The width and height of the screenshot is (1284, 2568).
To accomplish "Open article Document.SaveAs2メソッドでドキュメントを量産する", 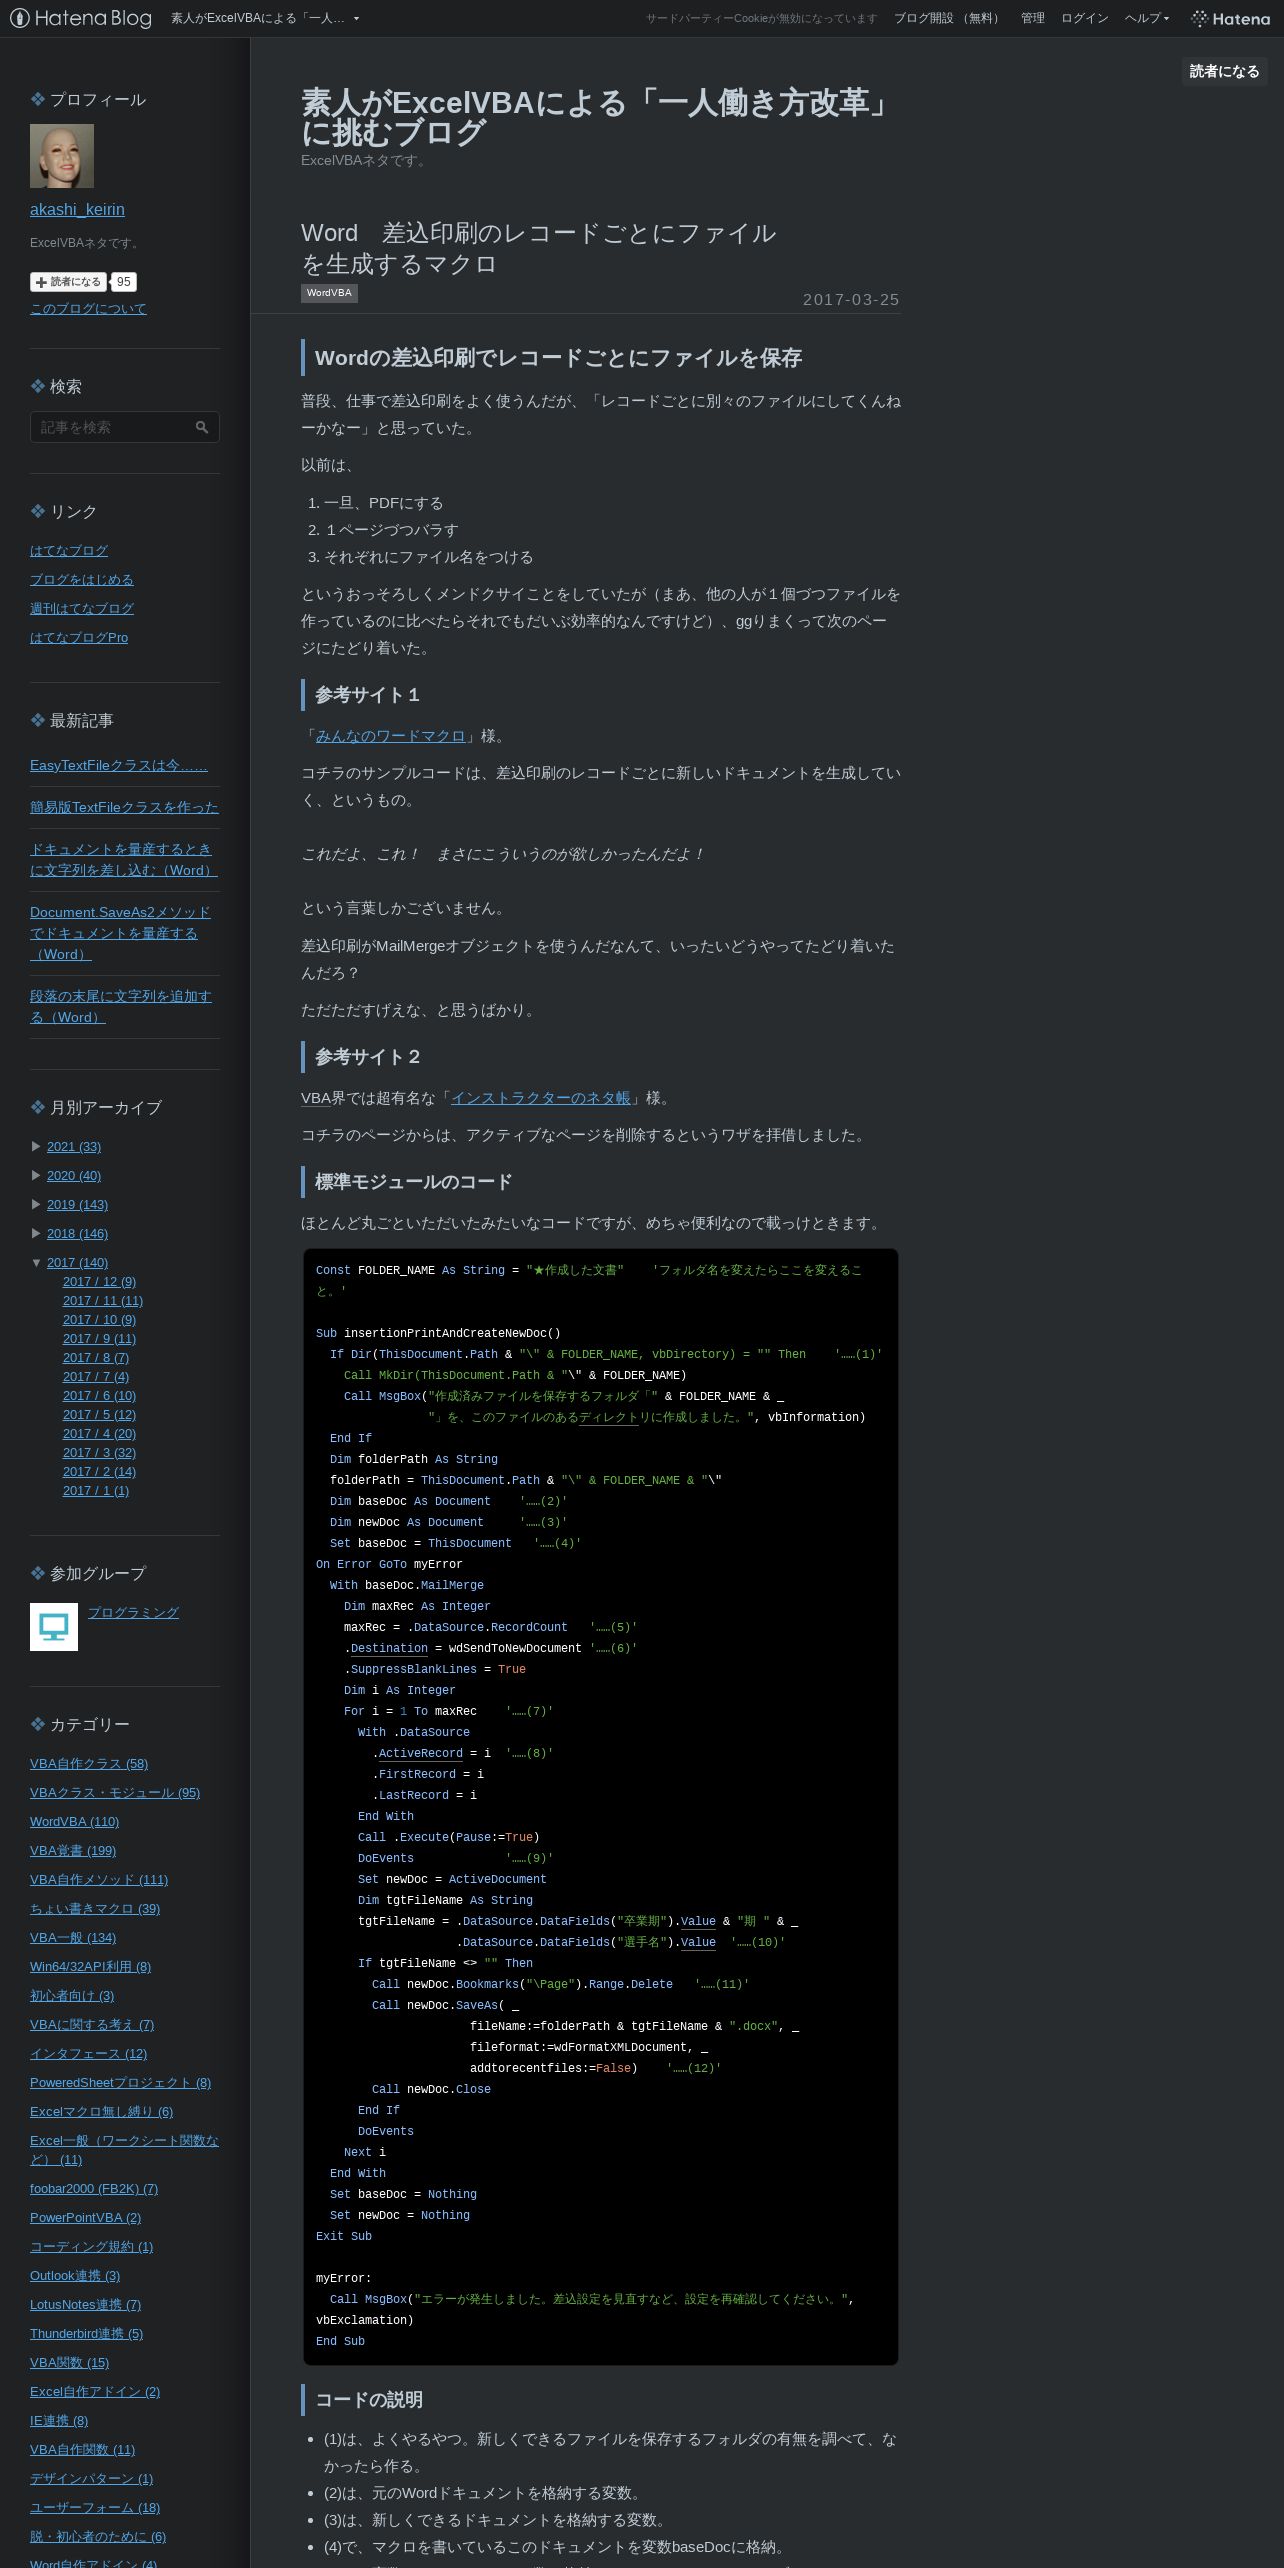I will [x=120, y=933].
